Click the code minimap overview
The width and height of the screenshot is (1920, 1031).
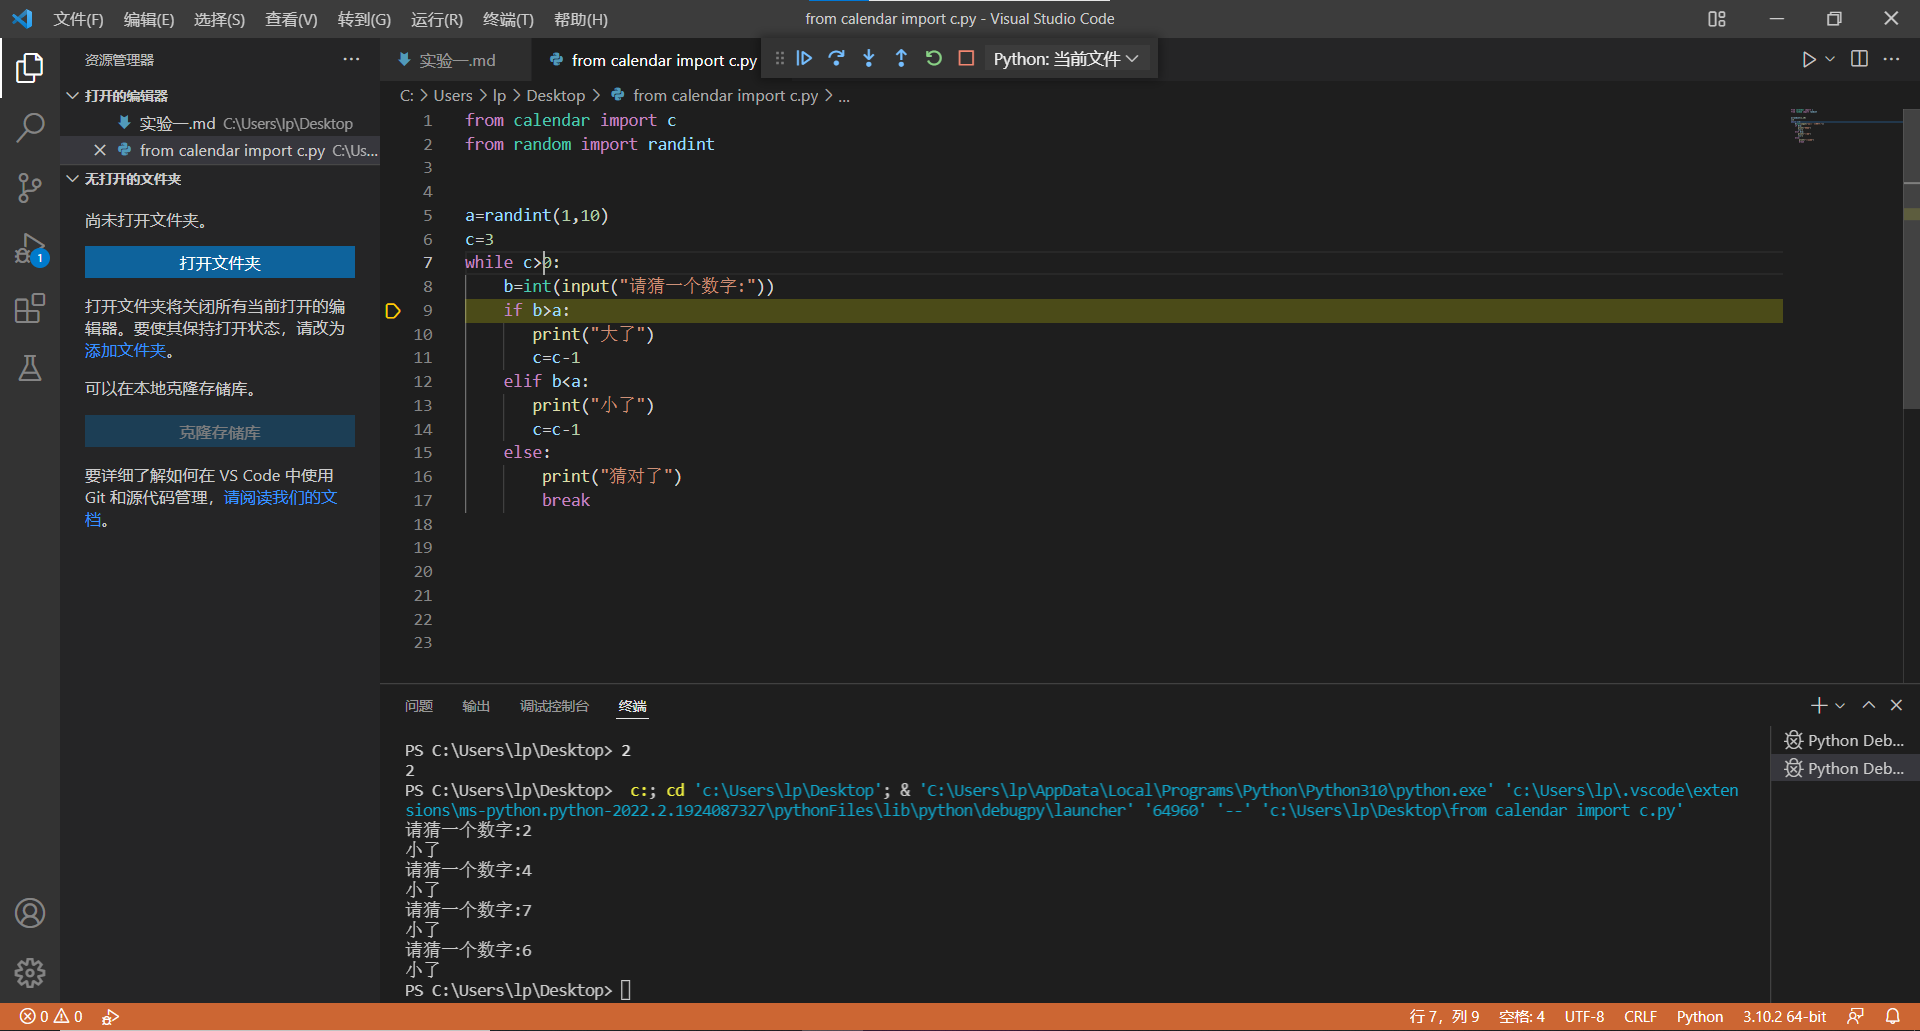click(1805, 127)
